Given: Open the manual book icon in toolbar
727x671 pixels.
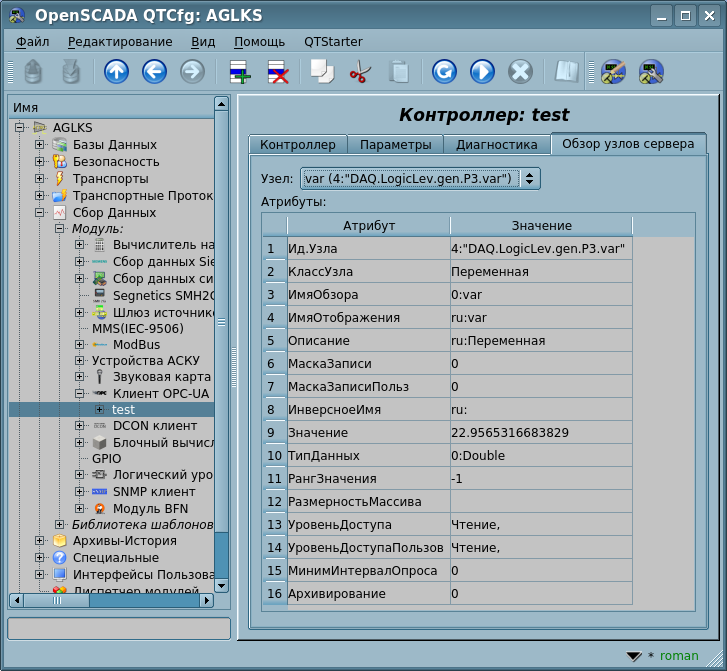Looking at the screenshot, I should (x=567, y=72).
